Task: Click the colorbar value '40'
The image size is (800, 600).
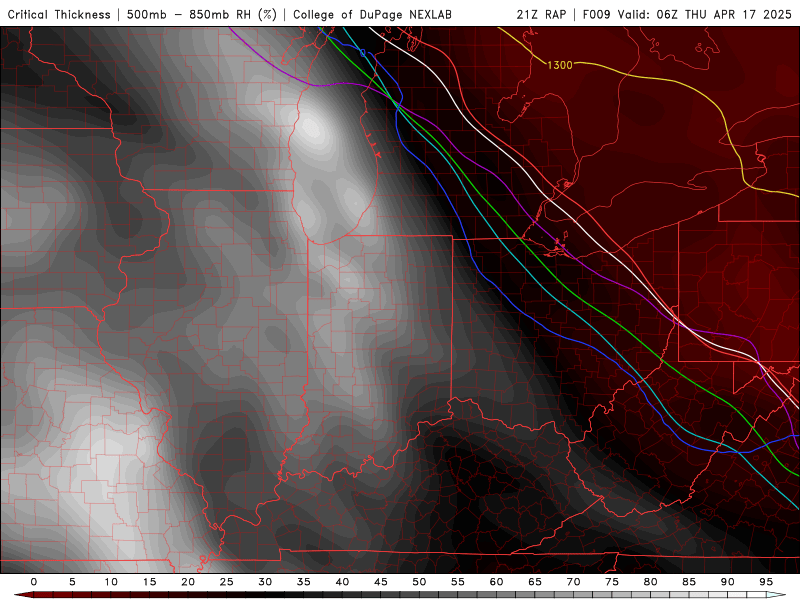Action: tap(342, 582)
